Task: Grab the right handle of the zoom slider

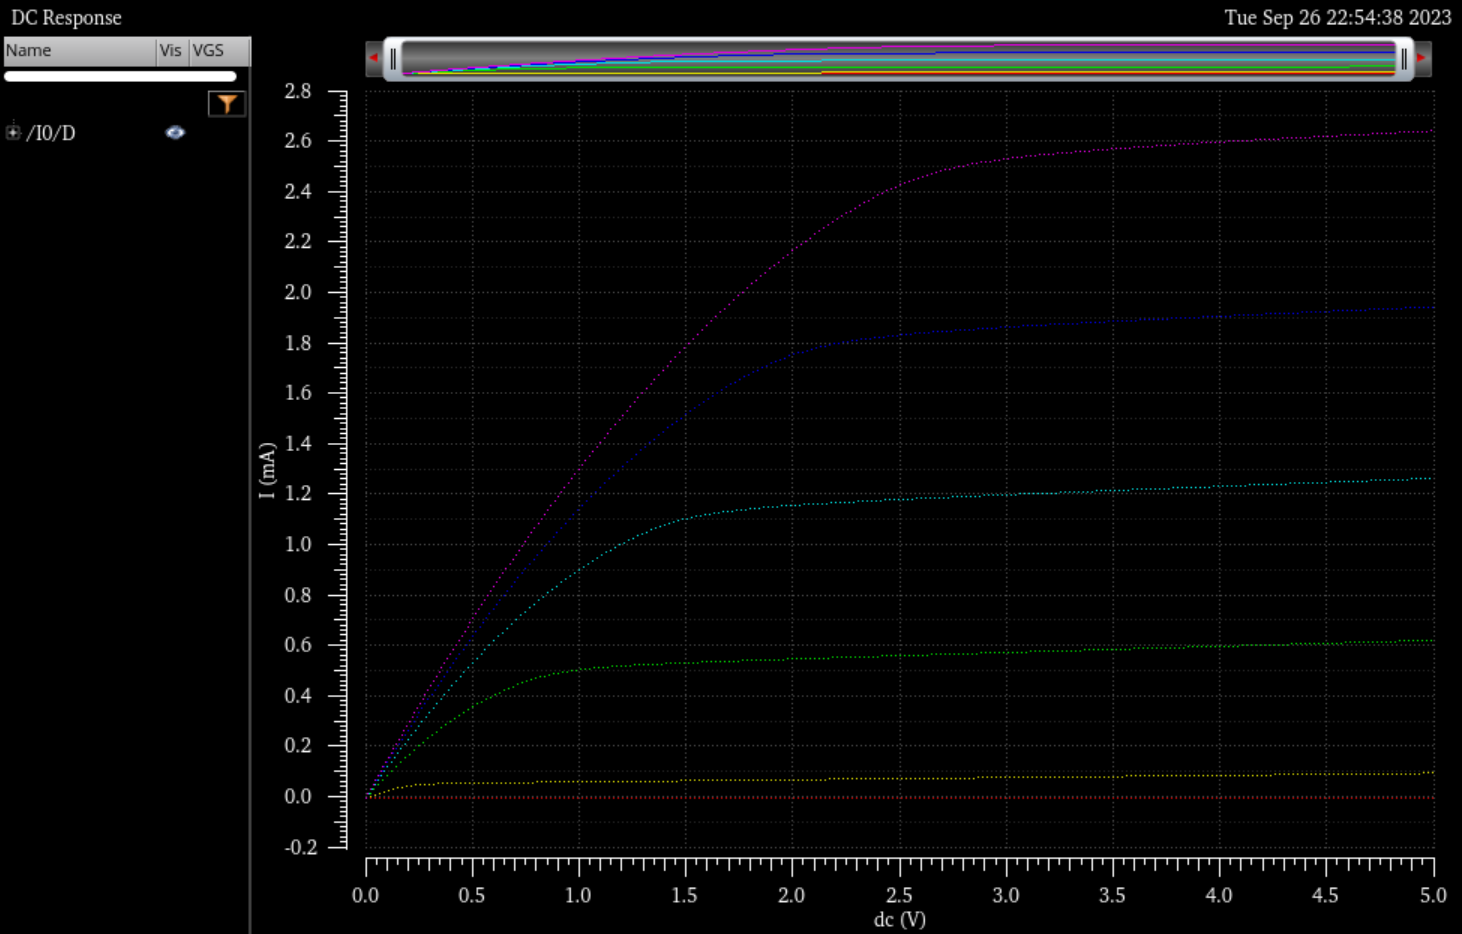Action: pos(1404,59)
